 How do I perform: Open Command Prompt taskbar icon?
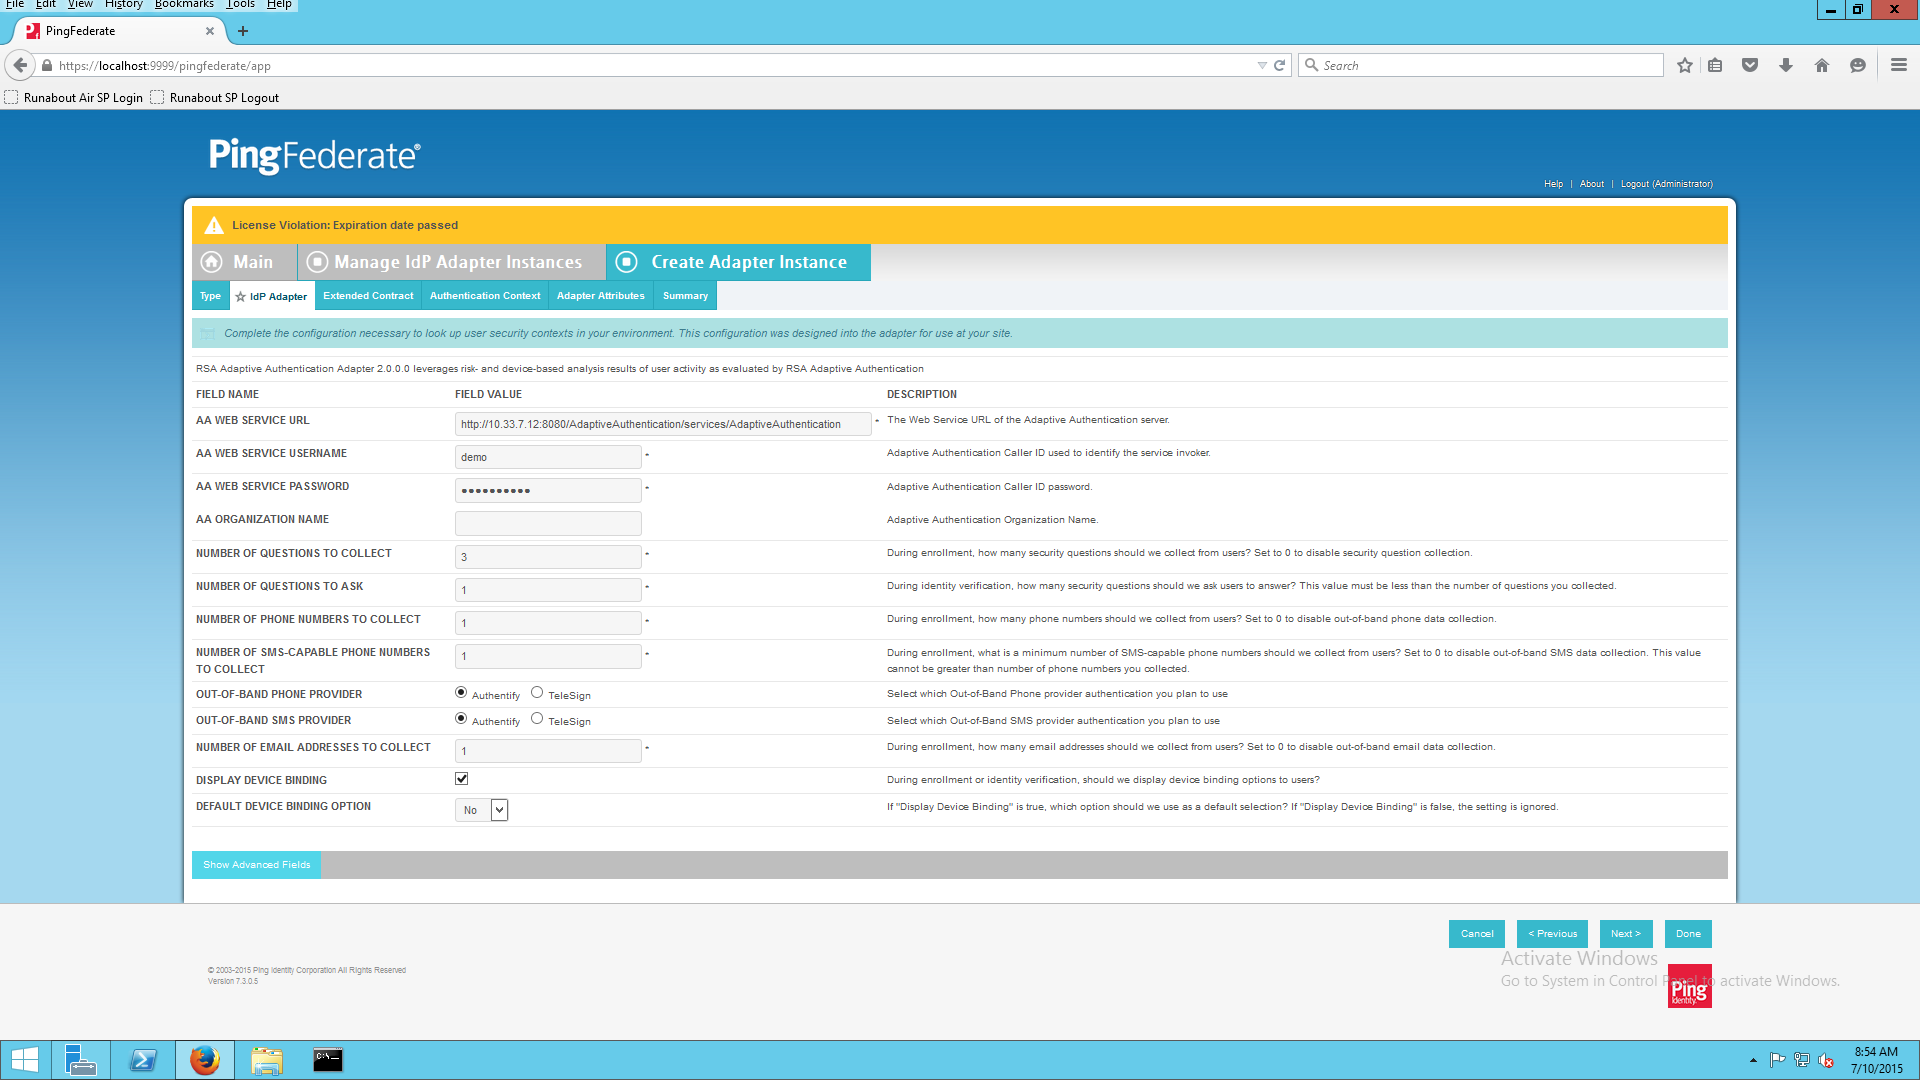click(328, 1060)
